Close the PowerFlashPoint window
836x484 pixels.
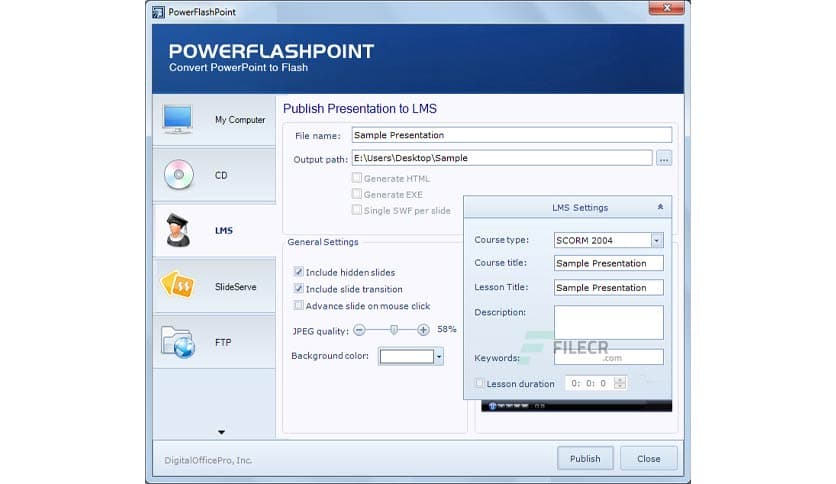coord(666,7)
